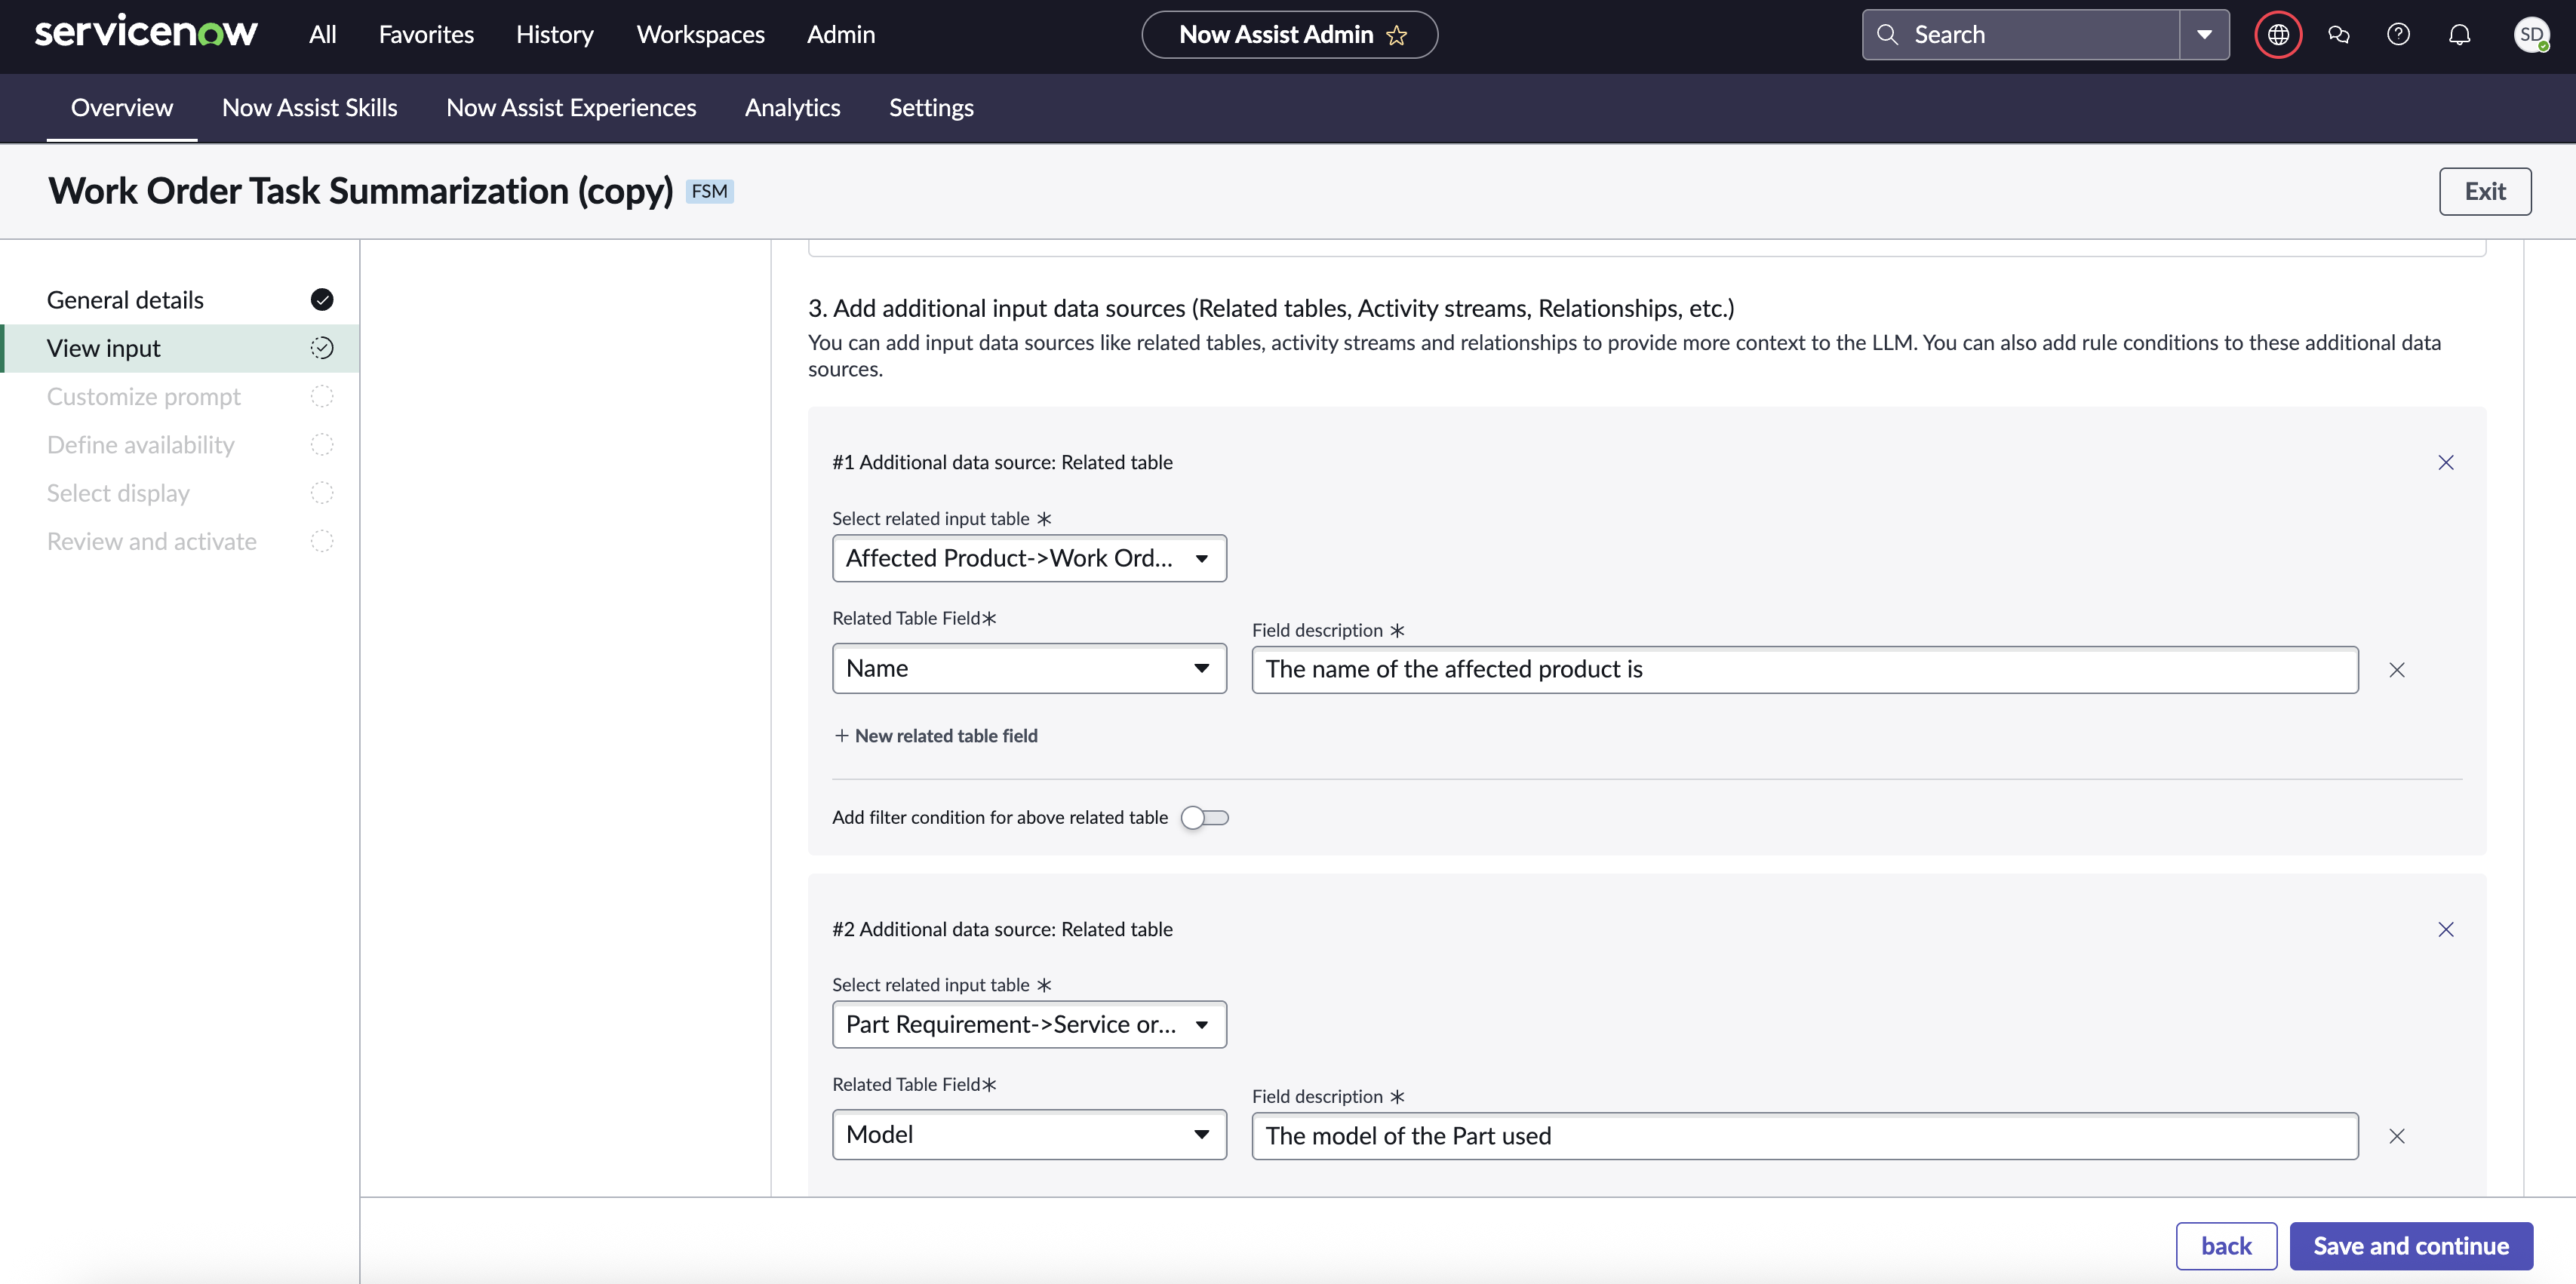Image resolution: width=2576 pixels, height=1284 pixels.
Task: Select General details step
Action: click(x=182, y=299)
